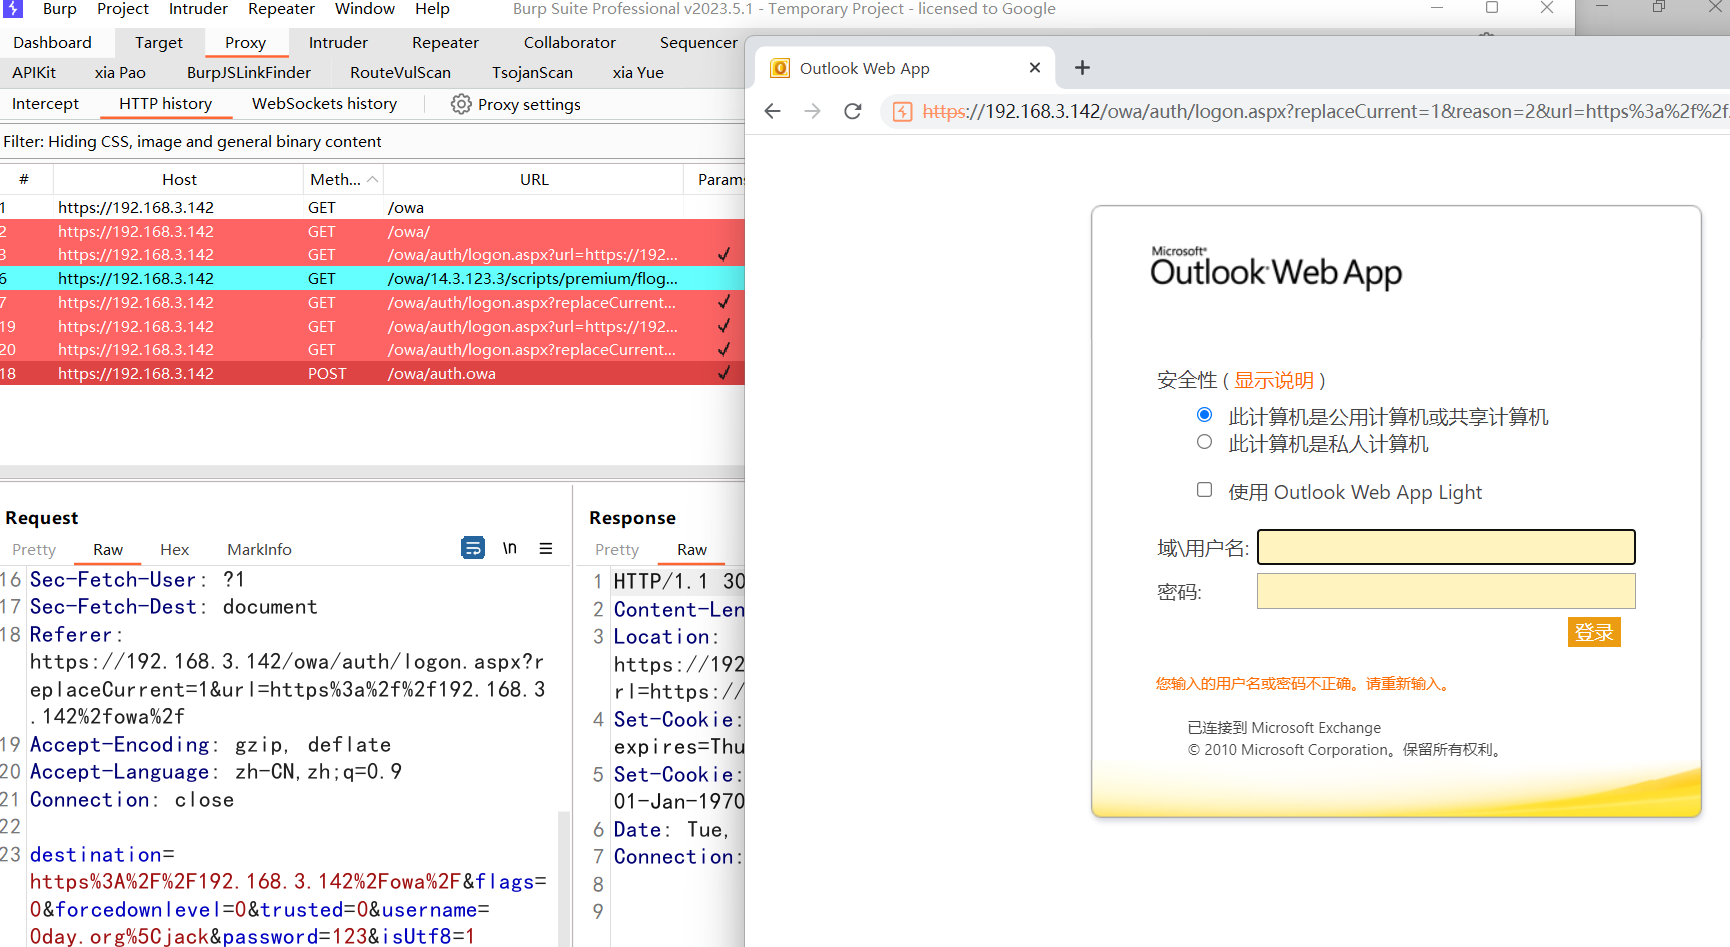
Task: Open the xia Pao extension tab
Action: (x=120, y=73)
